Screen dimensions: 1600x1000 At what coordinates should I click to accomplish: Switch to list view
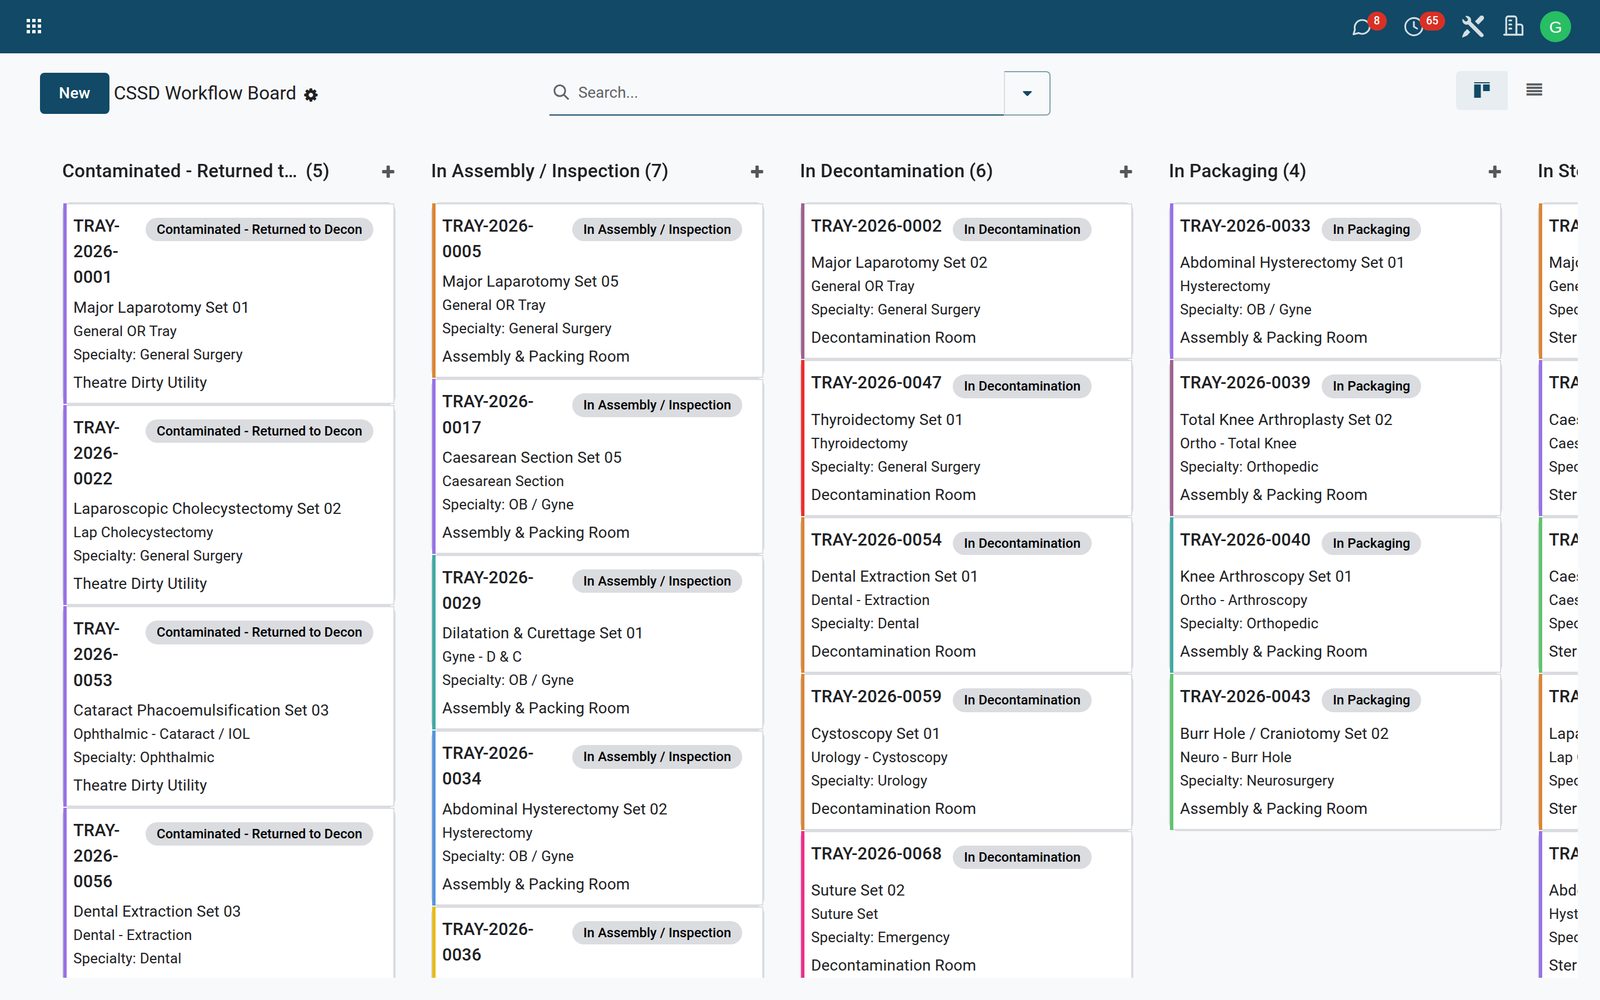pyautogui.click(x=1534, y=91)
